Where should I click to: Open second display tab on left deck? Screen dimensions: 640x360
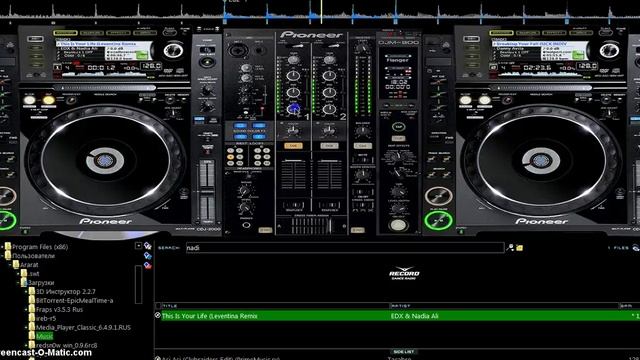click(92, 33)
